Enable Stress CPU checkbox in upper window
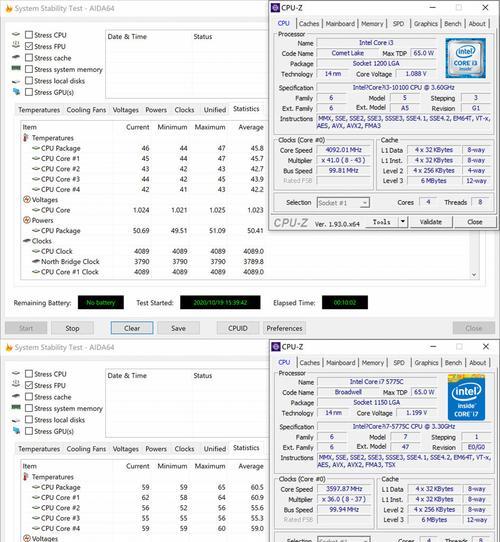This screenshot has height=542, width=500. click(29, 35)
